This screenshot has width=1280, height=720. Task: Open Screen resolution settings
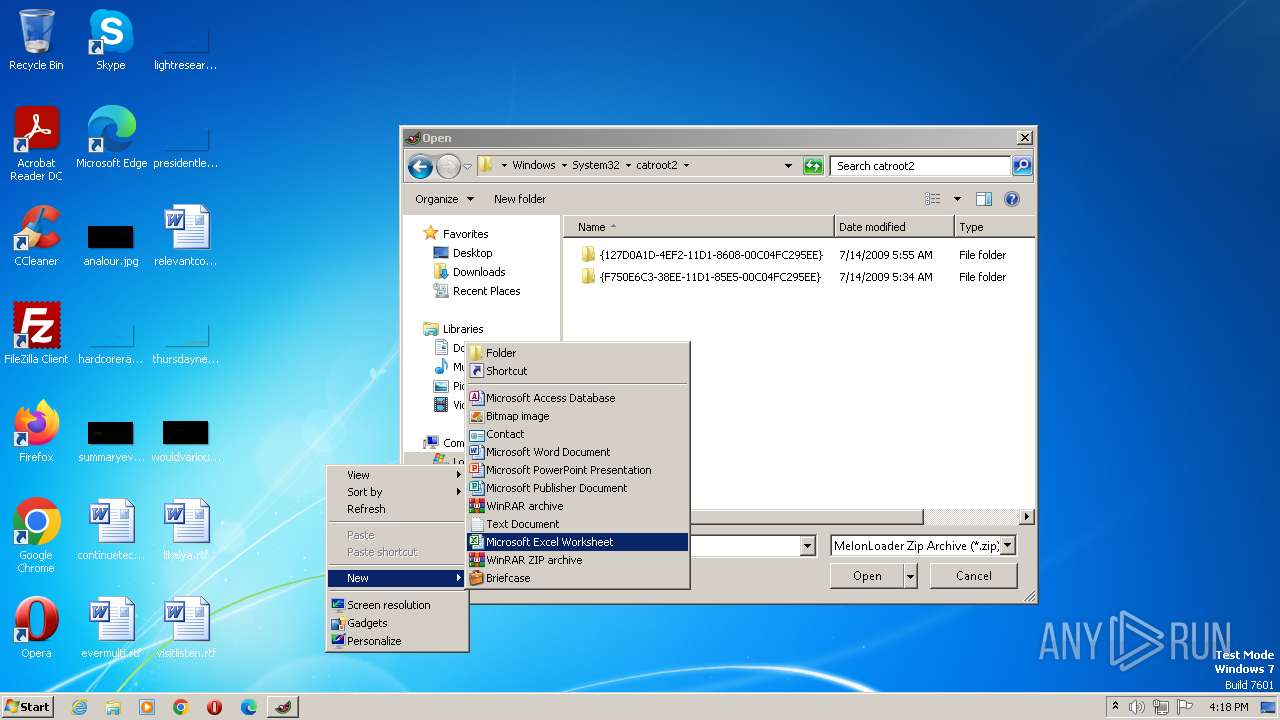[x=397, y=605]
